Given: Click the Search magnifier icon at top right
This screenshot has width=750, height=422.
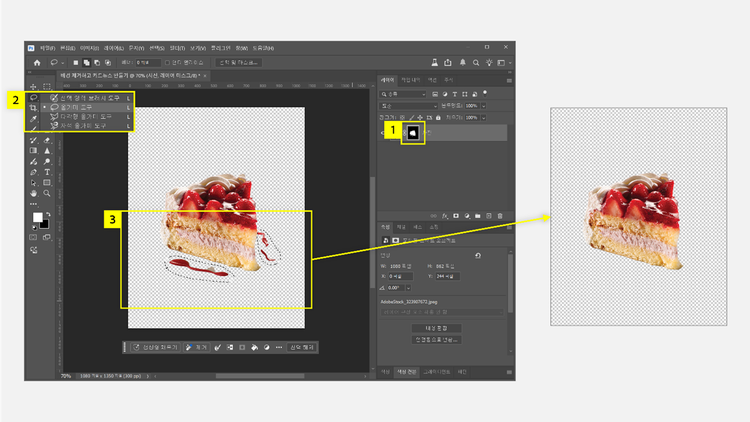Looking at the screenshot, I should click(x=476, y=63).
